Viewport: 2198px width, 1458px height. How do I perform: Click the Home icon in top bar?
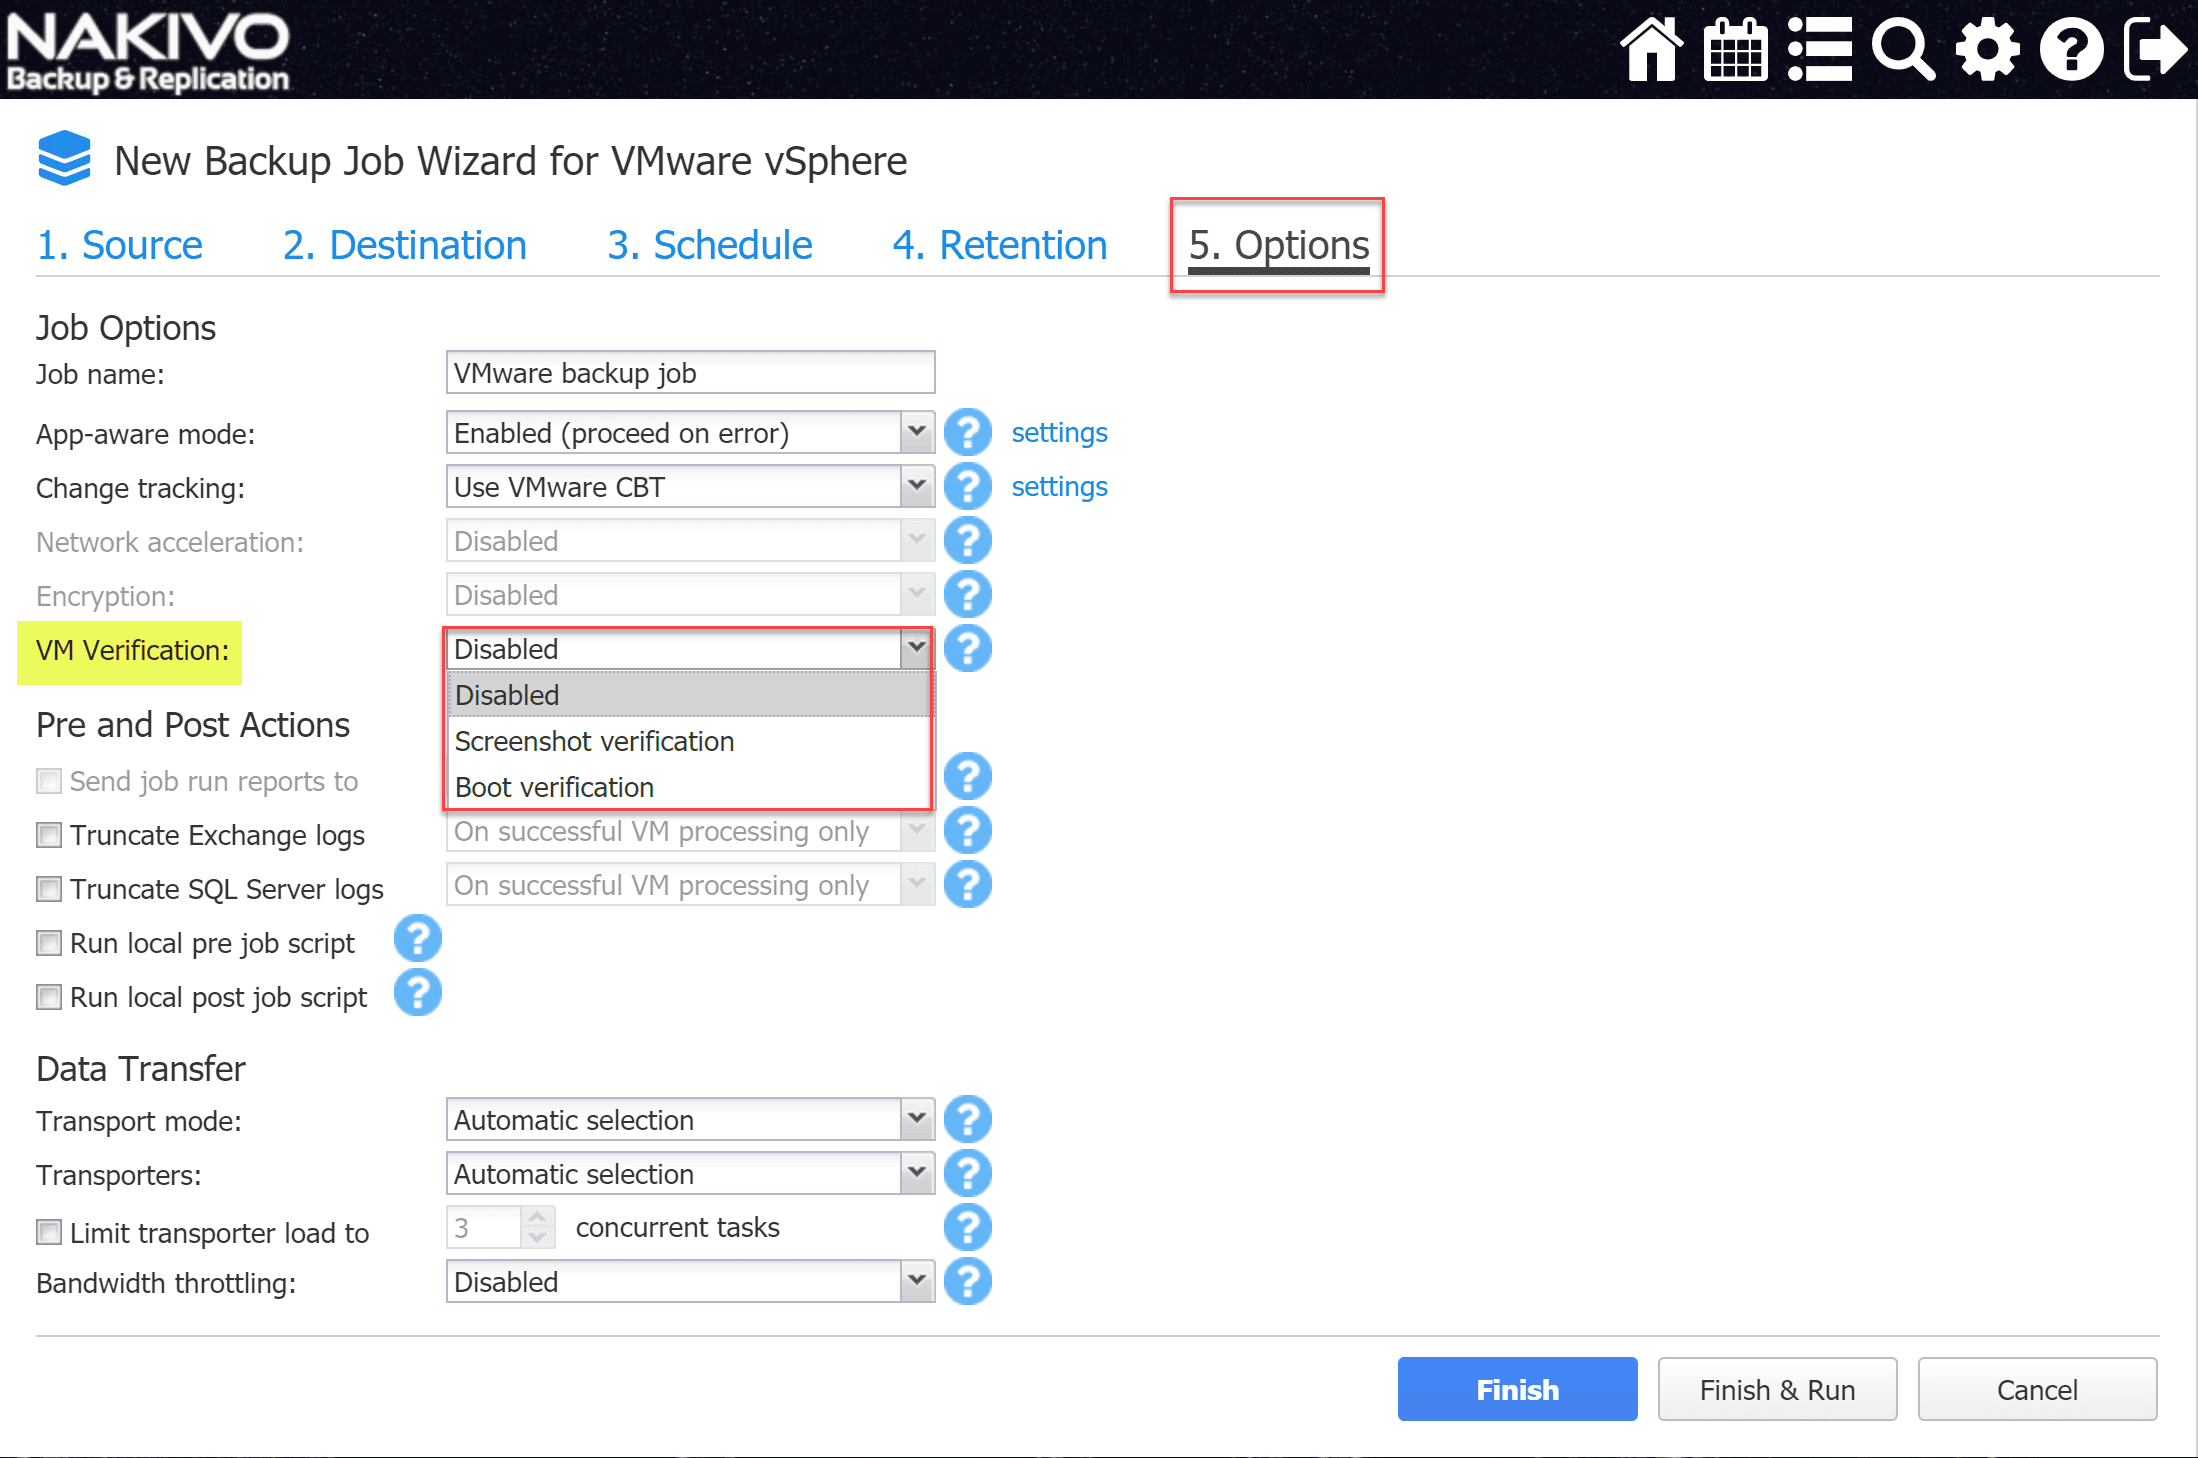[1651, 48]
